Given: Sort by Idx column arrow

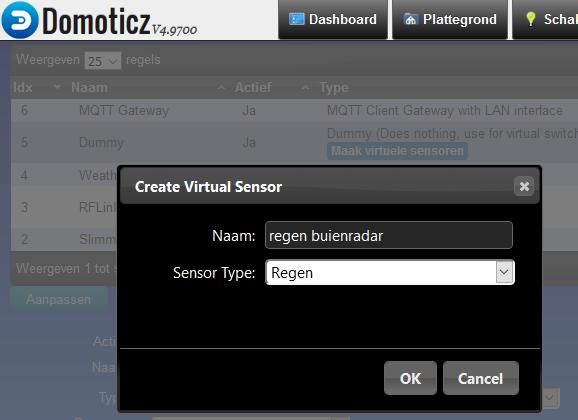Looking at the screenshot, I should [x=57, y=87].
